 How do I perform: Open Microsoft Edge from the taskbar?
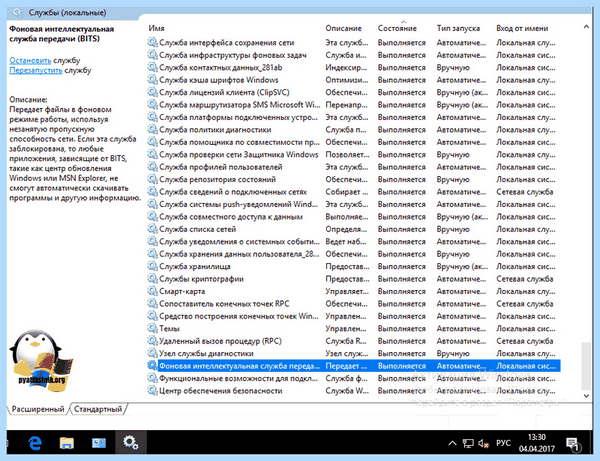pos(35,443)
